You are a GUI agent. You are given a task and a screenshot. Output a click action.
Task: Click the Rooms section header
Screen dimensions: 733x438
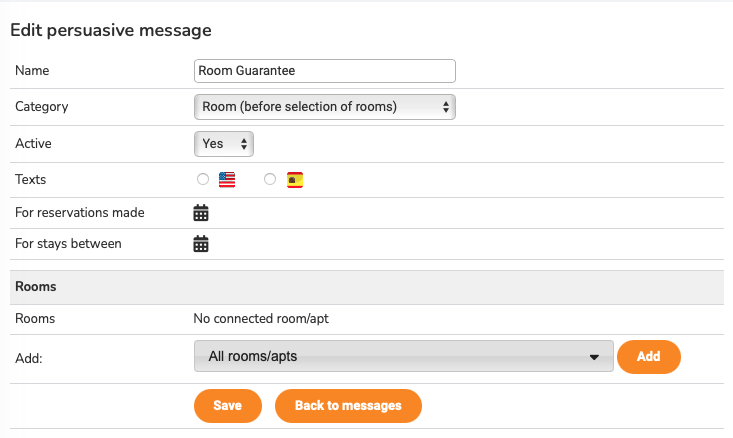pyautogui.click(x=36, y=287)
